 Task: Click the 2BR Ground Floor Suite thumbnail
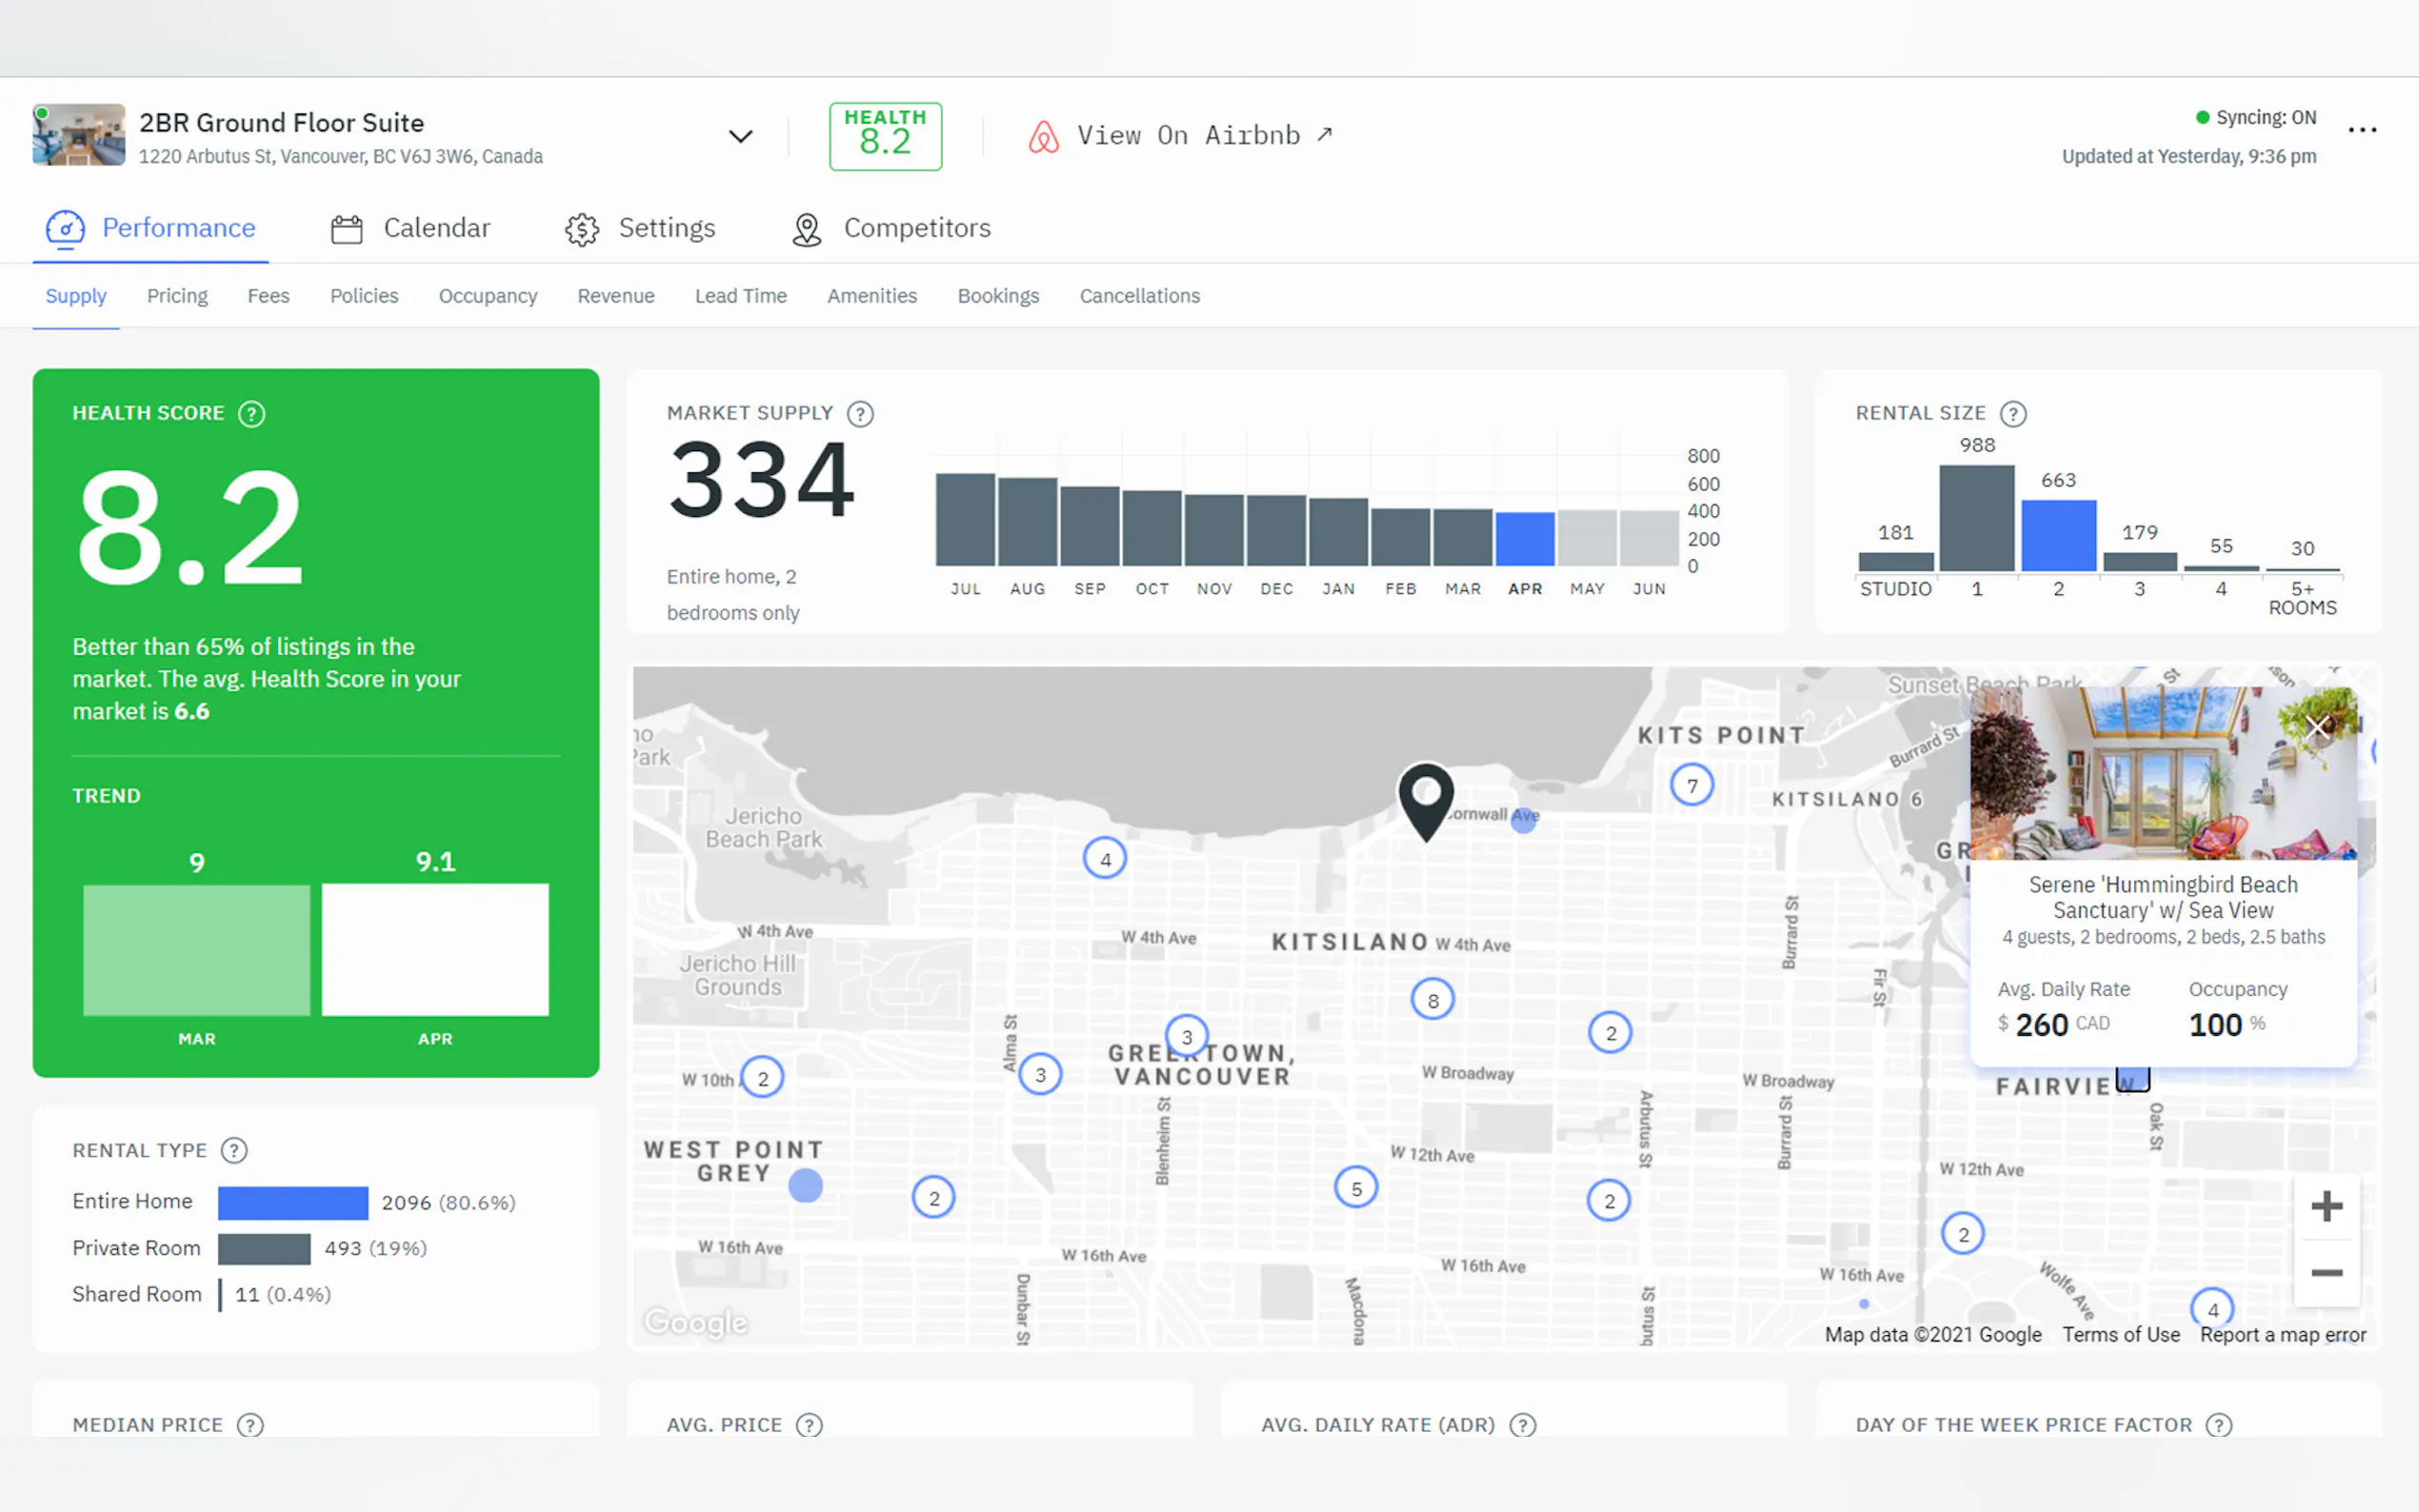coord(79,135)
